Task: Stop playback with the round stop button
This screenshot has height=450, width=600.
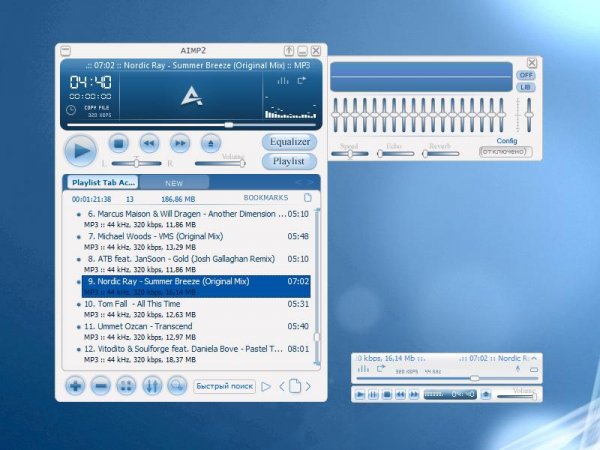Action: point(118,143)
